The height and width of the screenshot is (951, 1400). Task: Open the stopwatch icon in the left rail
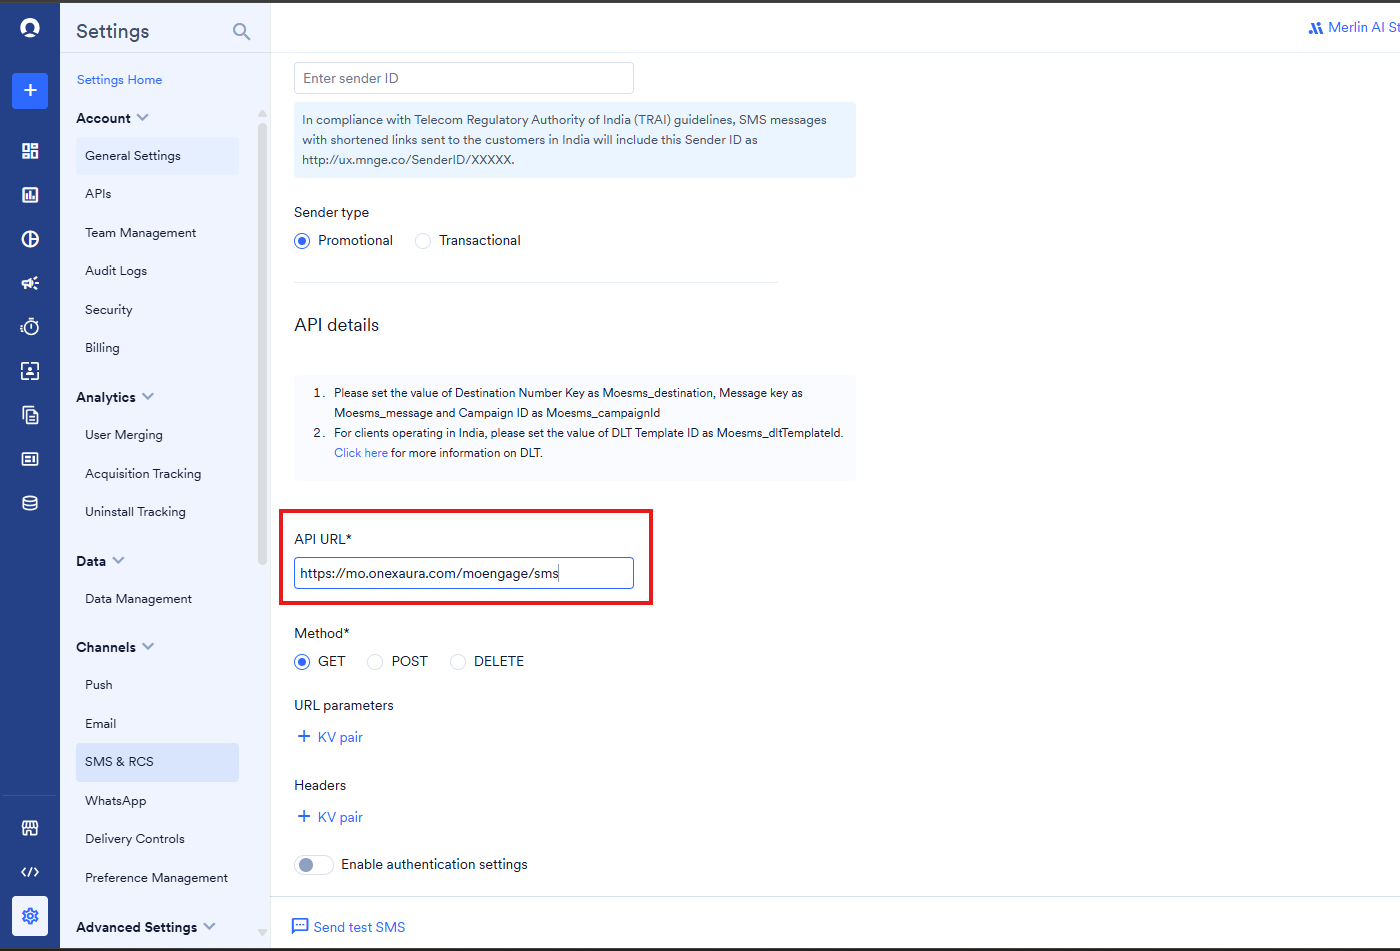coord(30,327)
